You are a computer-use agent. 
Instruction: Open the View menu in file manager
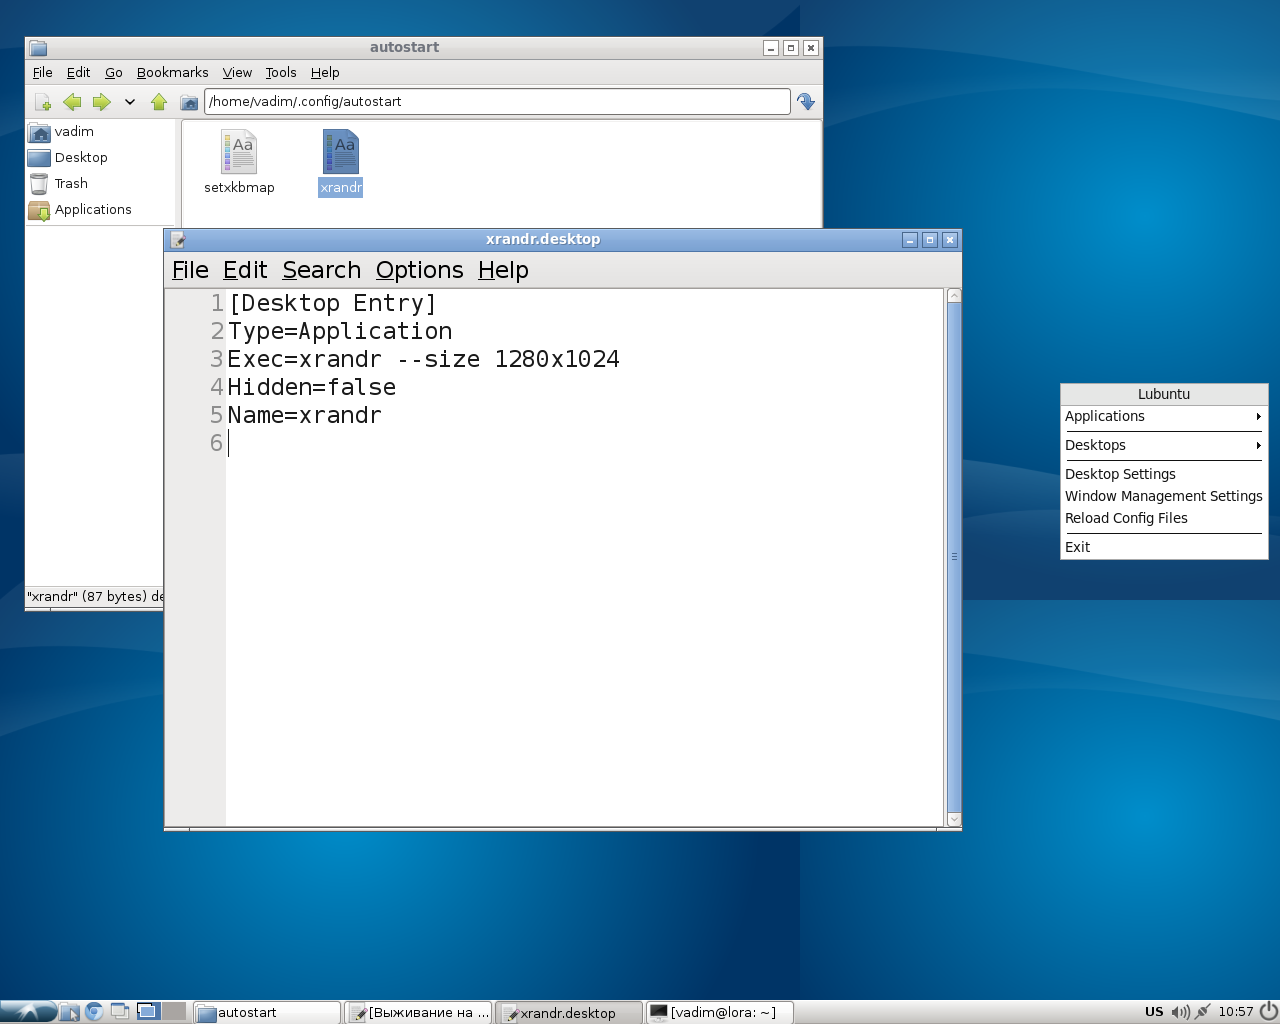[237, 73]
